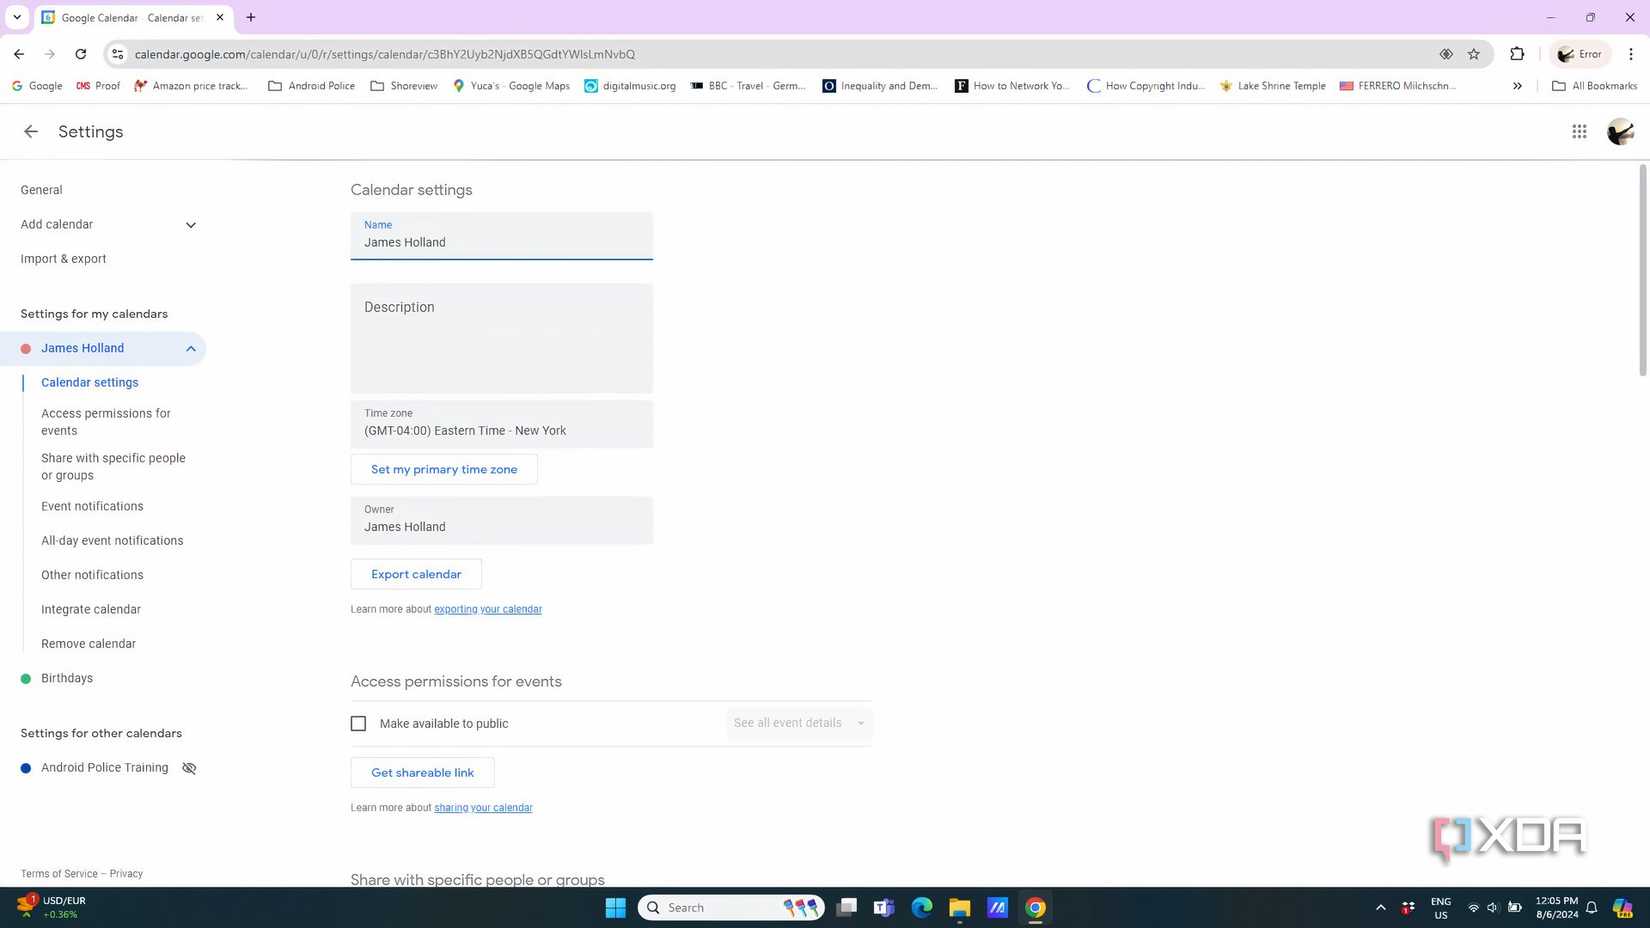The image size is (1650, 928).
Task: Open the See all event details dropdown
Action: 798,723
